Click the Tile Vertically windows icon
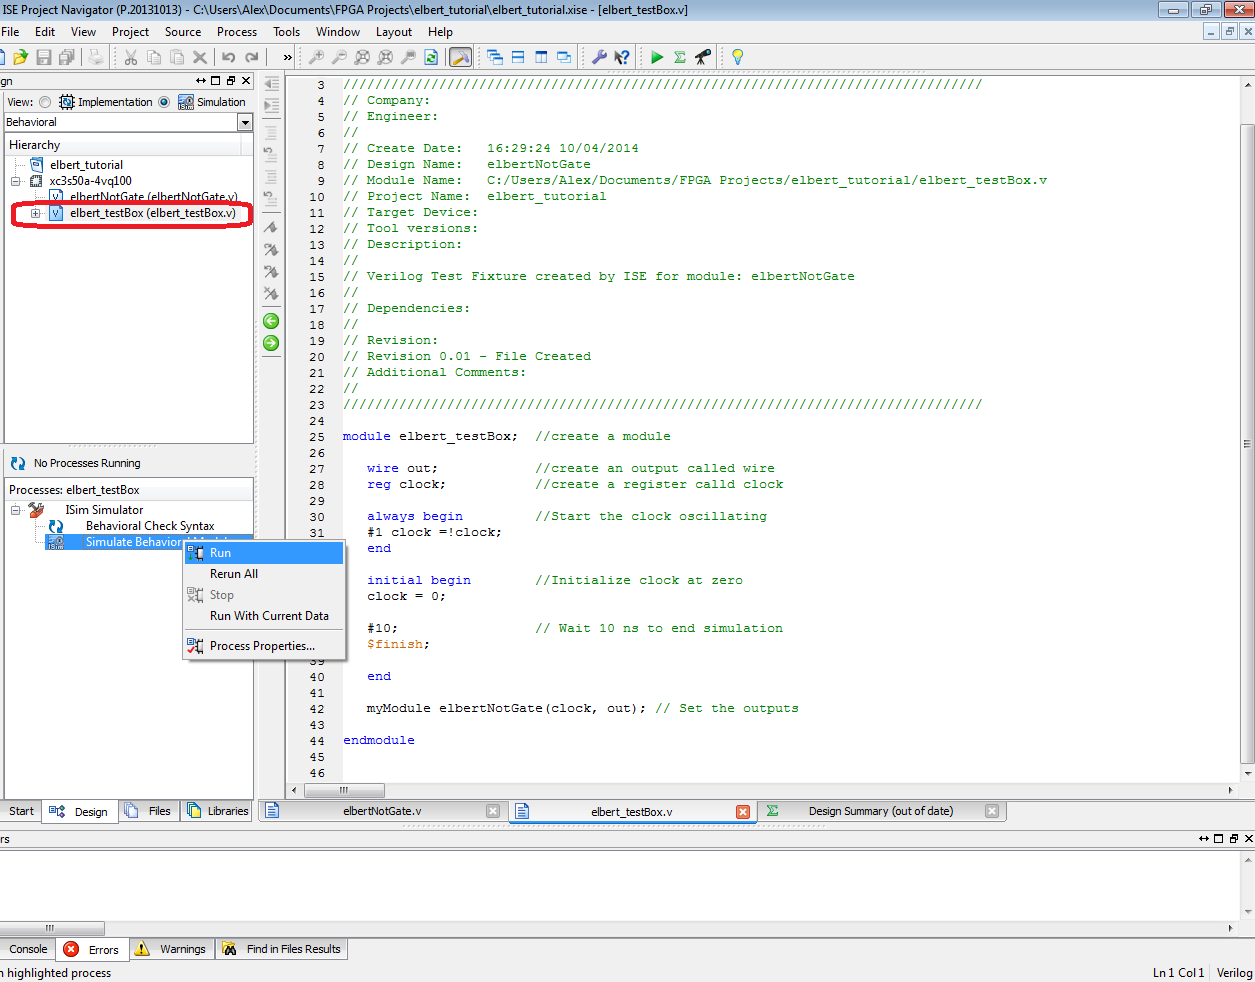Screen dimensions: 1255x982 541,57
